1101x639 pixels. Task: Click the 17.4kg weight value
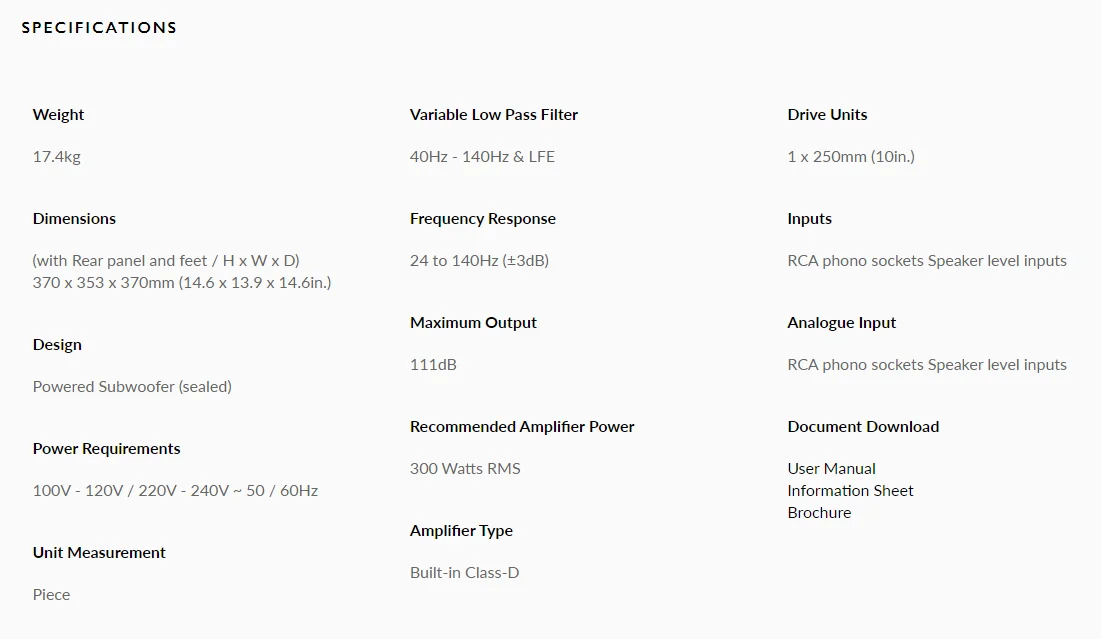pyautogui.click(x=56, y=157)
